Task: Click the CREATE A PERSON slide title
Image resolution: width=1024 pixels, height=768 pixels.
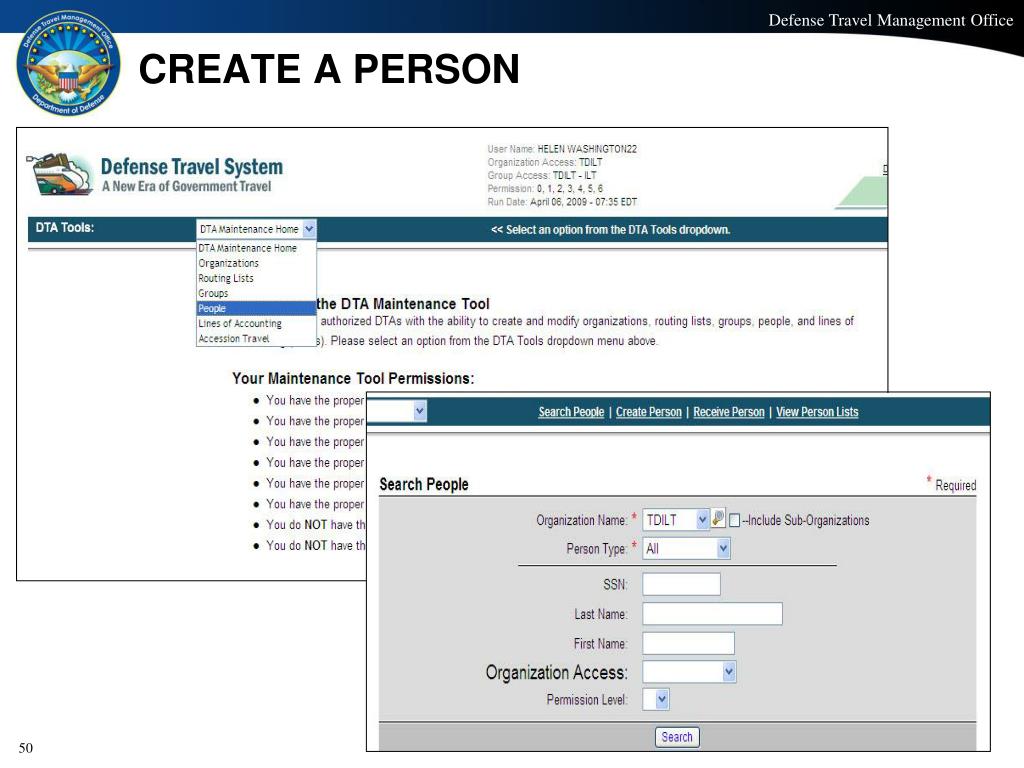Action: coord(329,69)
